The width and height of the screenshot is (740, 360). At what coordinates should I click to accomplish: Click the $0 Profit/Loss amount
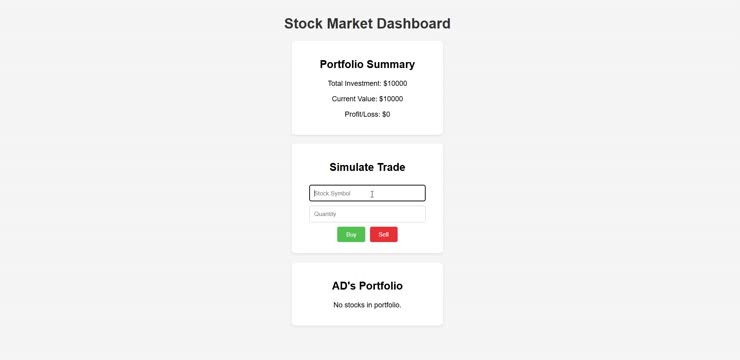386,114
